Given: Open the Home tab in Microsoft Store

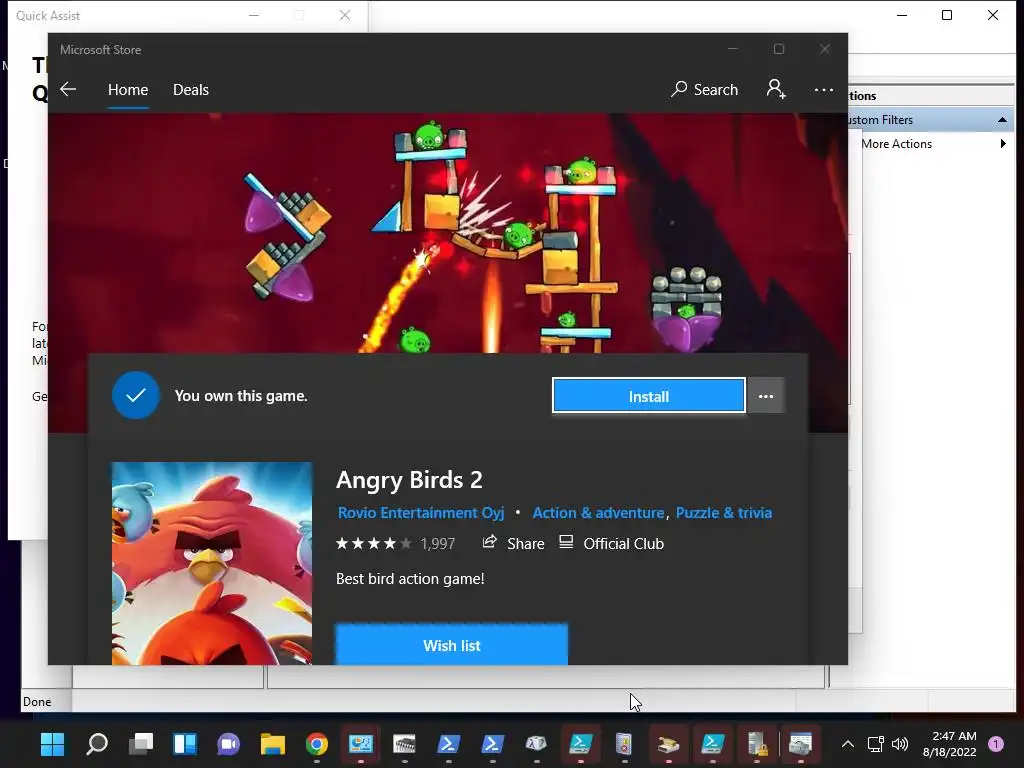Looking at the screenshot, I should (128, 89).
